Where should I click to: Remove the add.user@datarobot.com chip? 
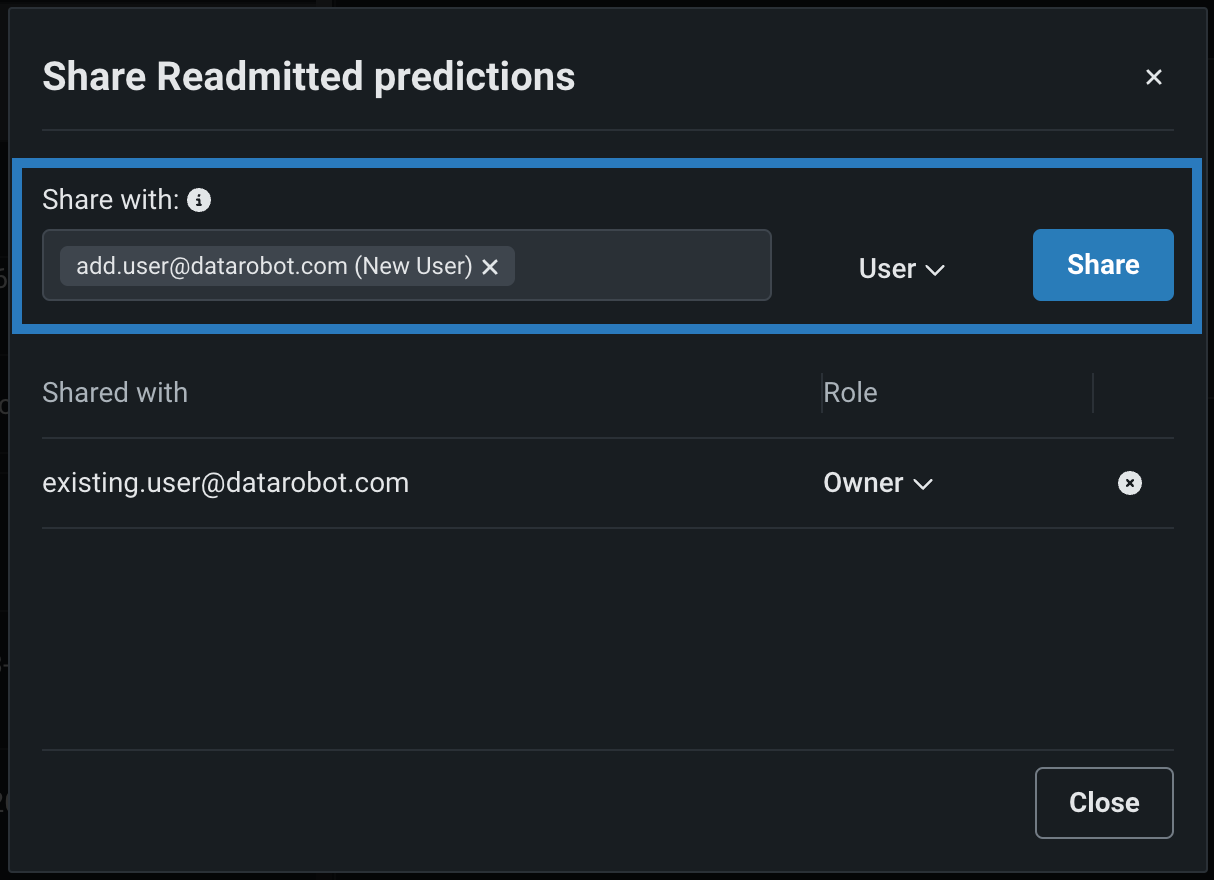[x=490, y=267]
